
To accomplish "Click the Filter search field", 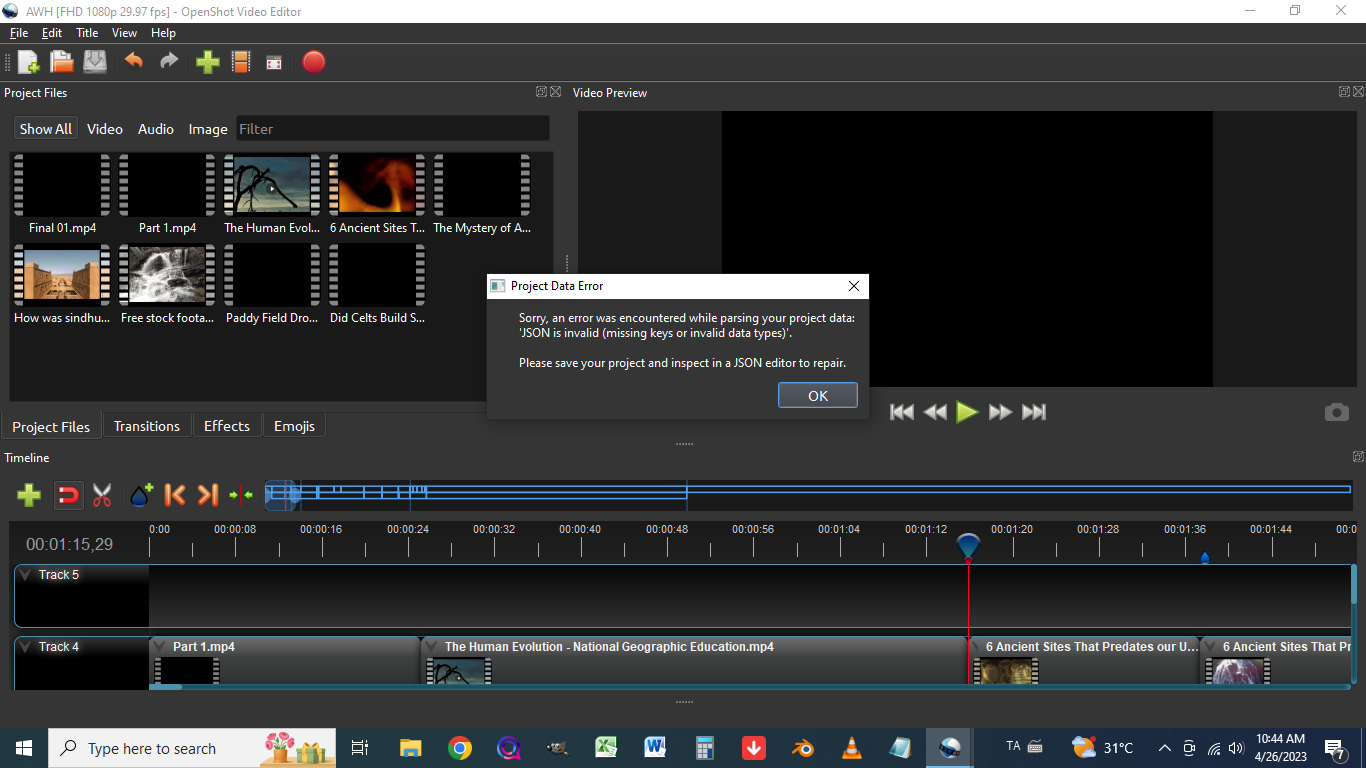I will point(390,128).
